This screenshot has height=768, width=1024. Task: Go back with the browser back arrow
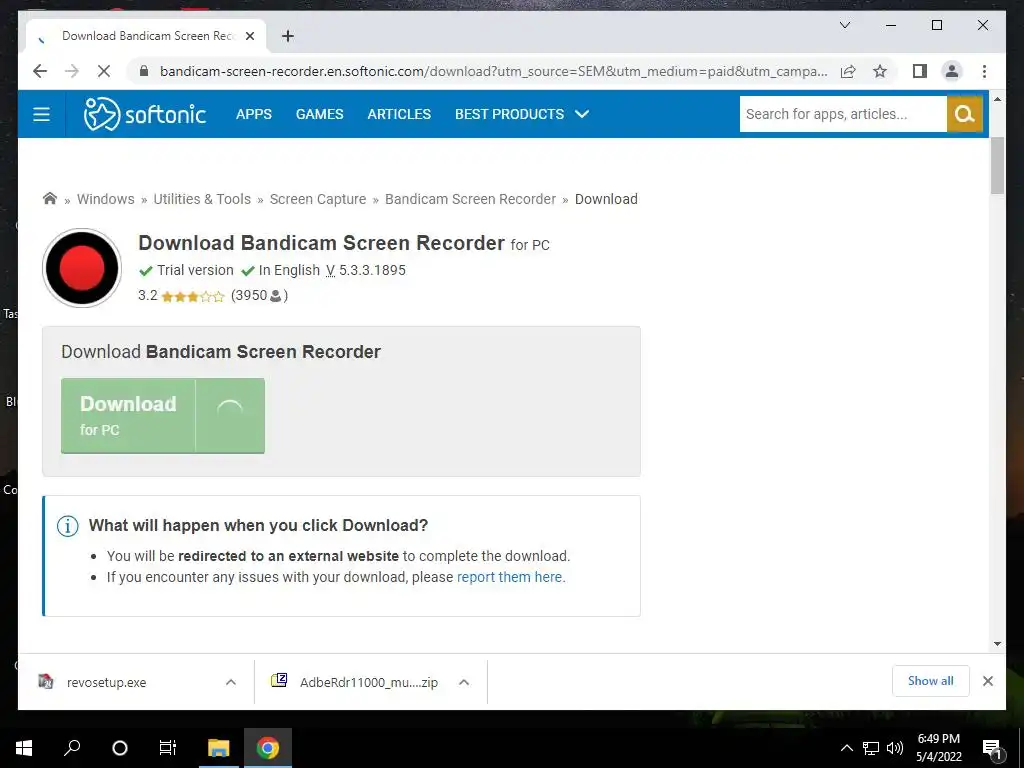tap(40, 71)
